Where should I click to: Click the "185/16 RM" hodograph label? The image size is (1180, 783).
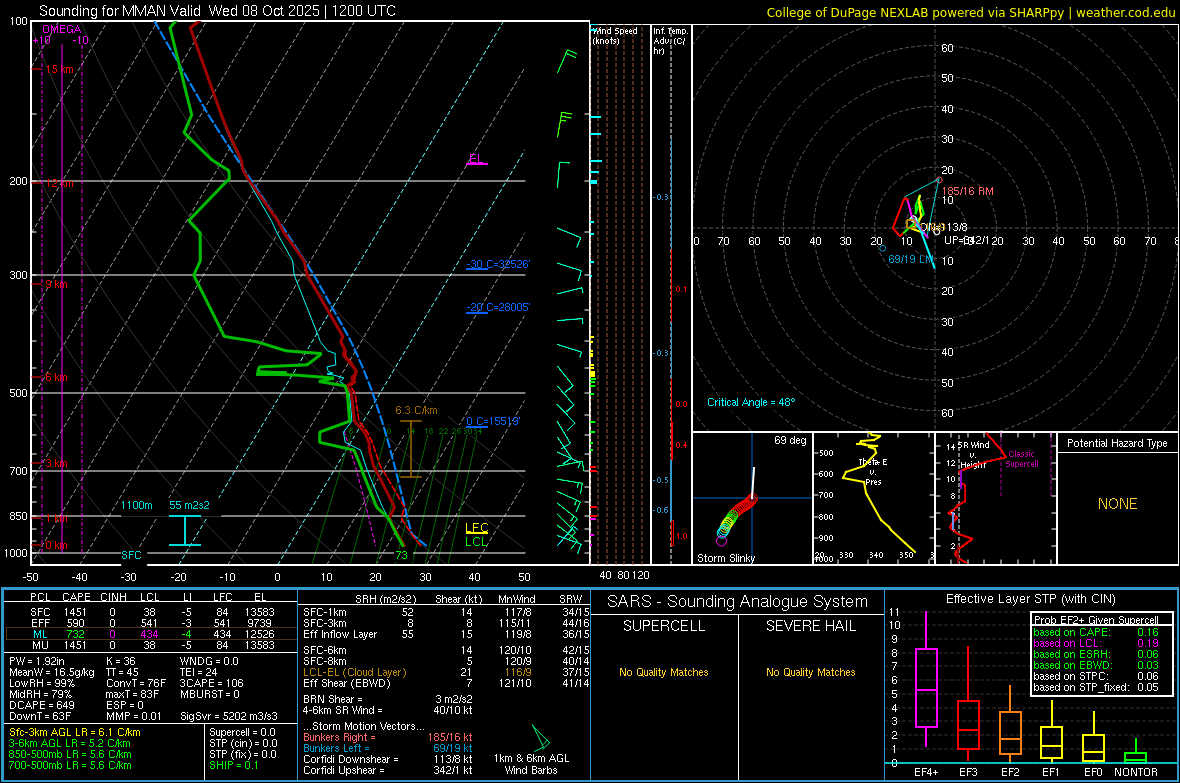pos(968,191)
